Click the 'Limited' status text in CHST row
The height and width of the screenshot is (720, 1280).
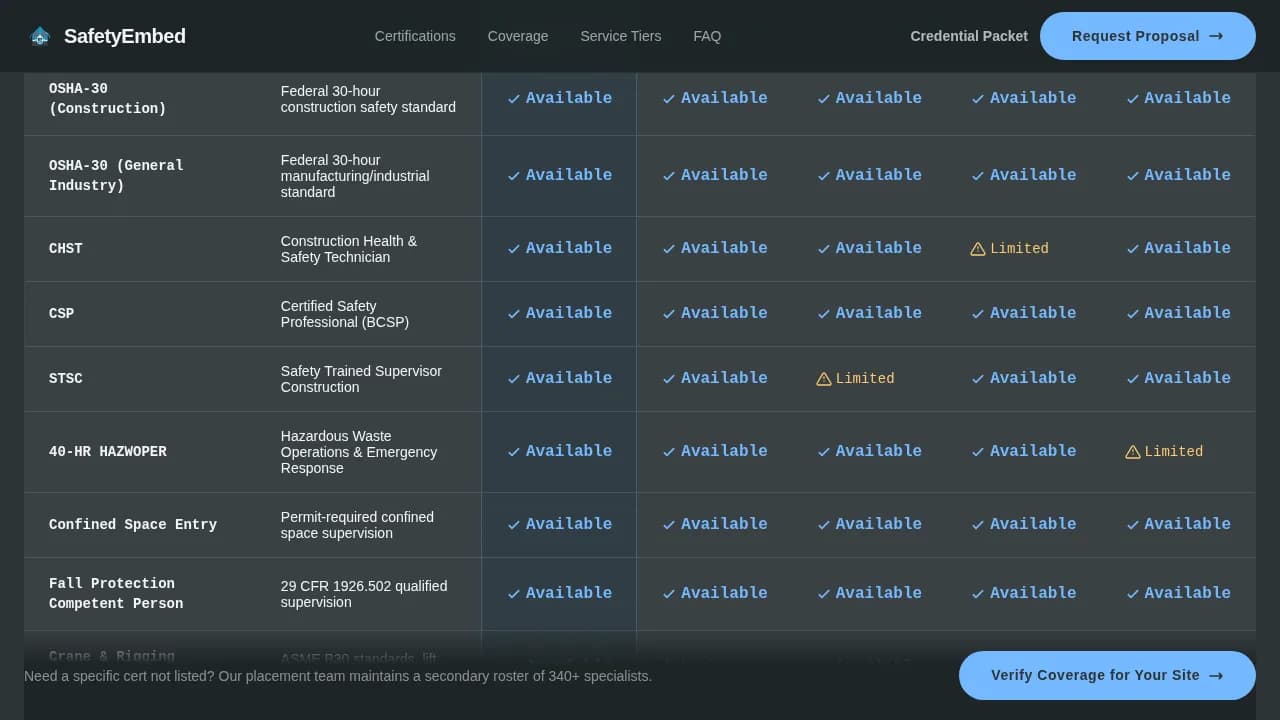click(1019, 249)
